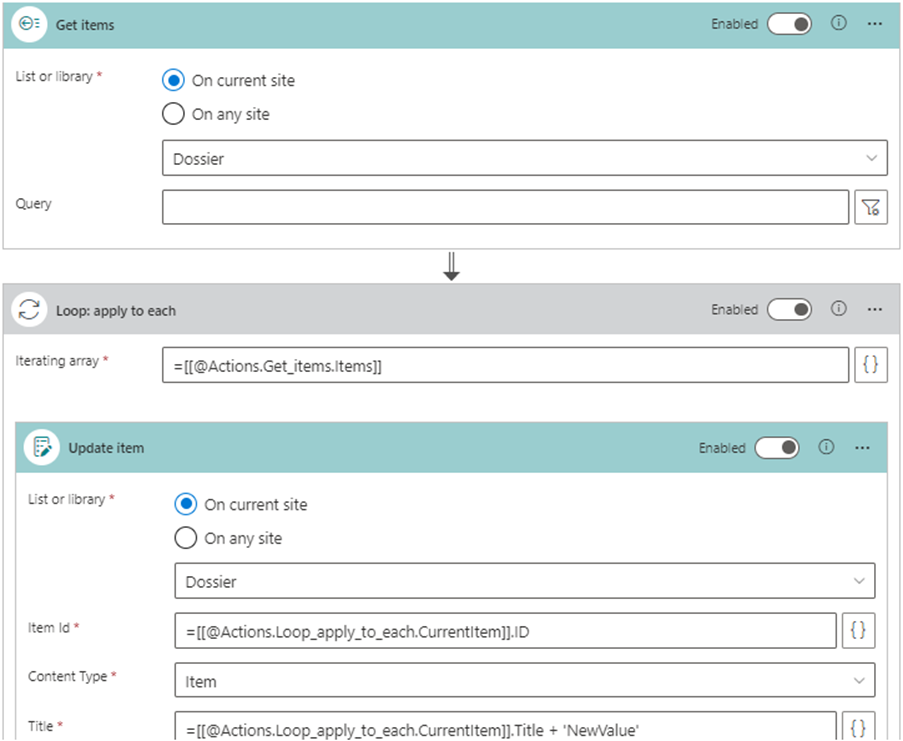Screen dimensions: 903x741
Task: Click into the empty Query field
Action: point(505,207)
